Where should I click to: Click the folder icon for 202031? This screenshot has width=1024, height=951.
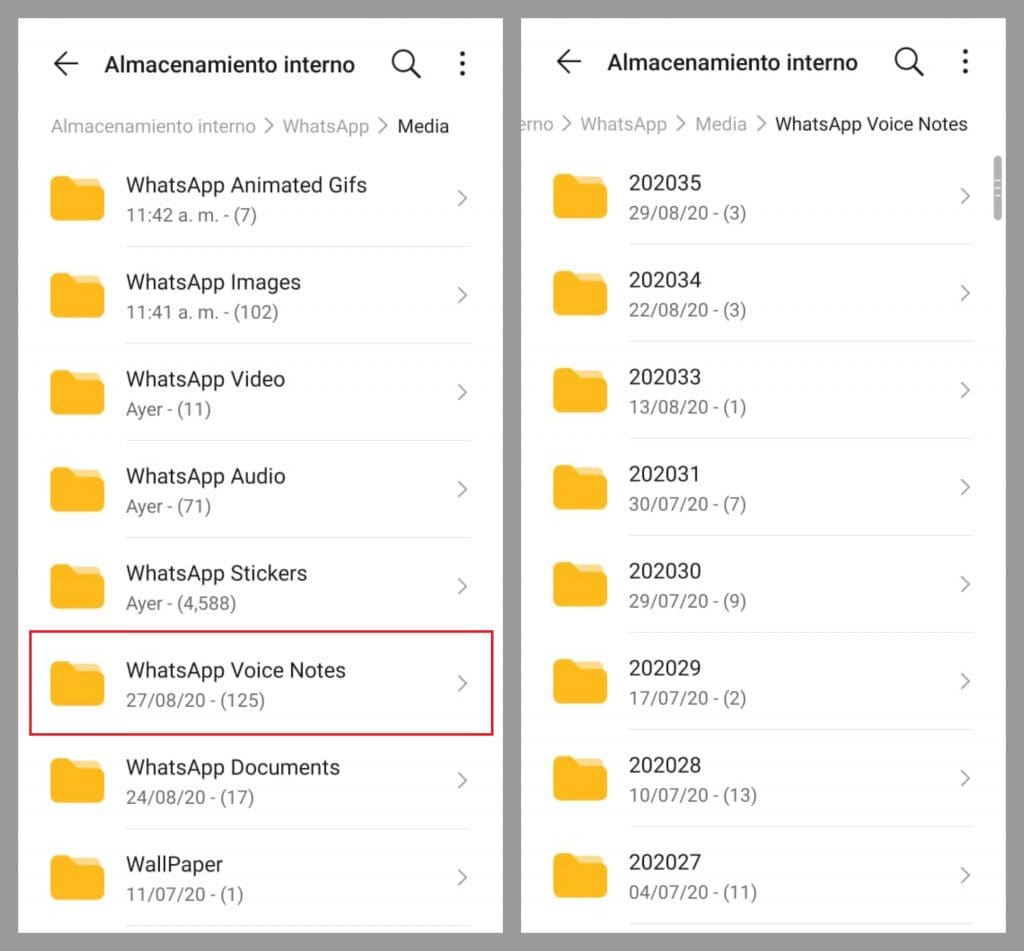point(580,487)
